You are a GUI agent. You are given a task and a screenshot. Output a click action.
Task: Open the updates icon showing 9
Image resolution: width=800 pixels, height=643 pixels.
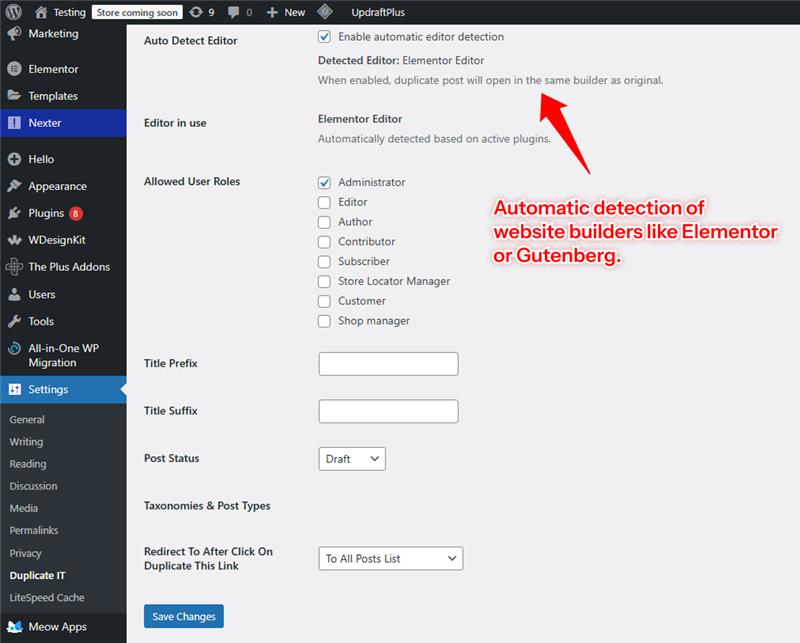(196, 12)
